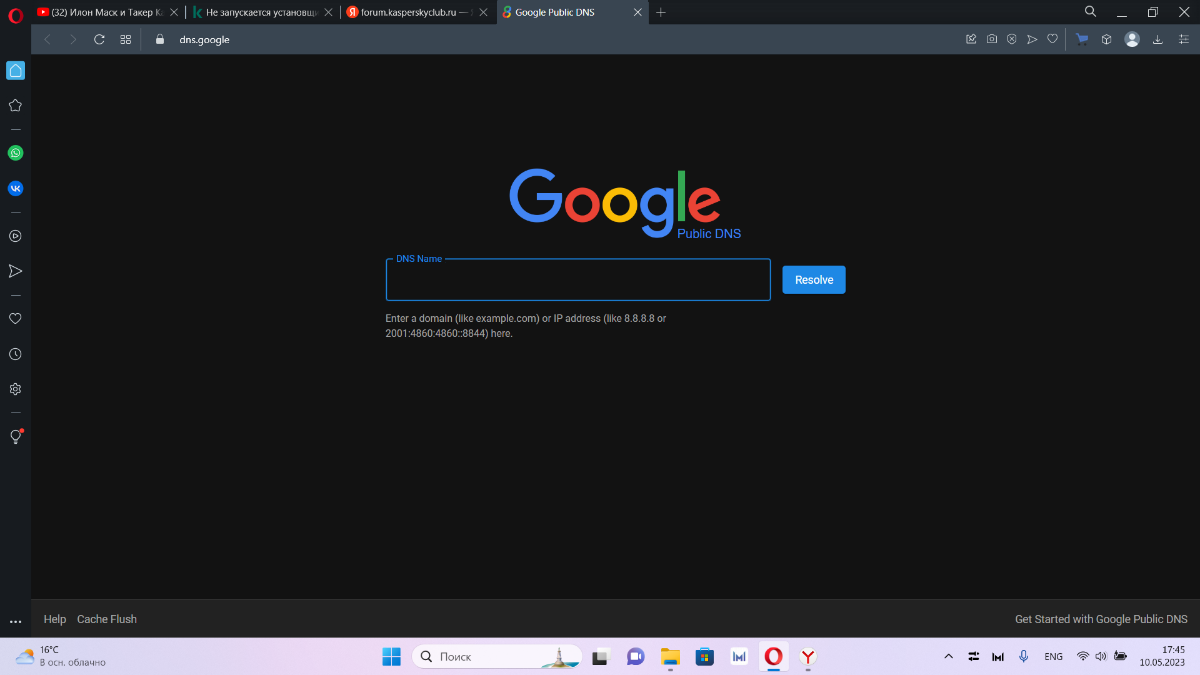Open the ad blocker shield icon
The height and width of the screenshot is (675, 1200).
[x=1011, y=39]
